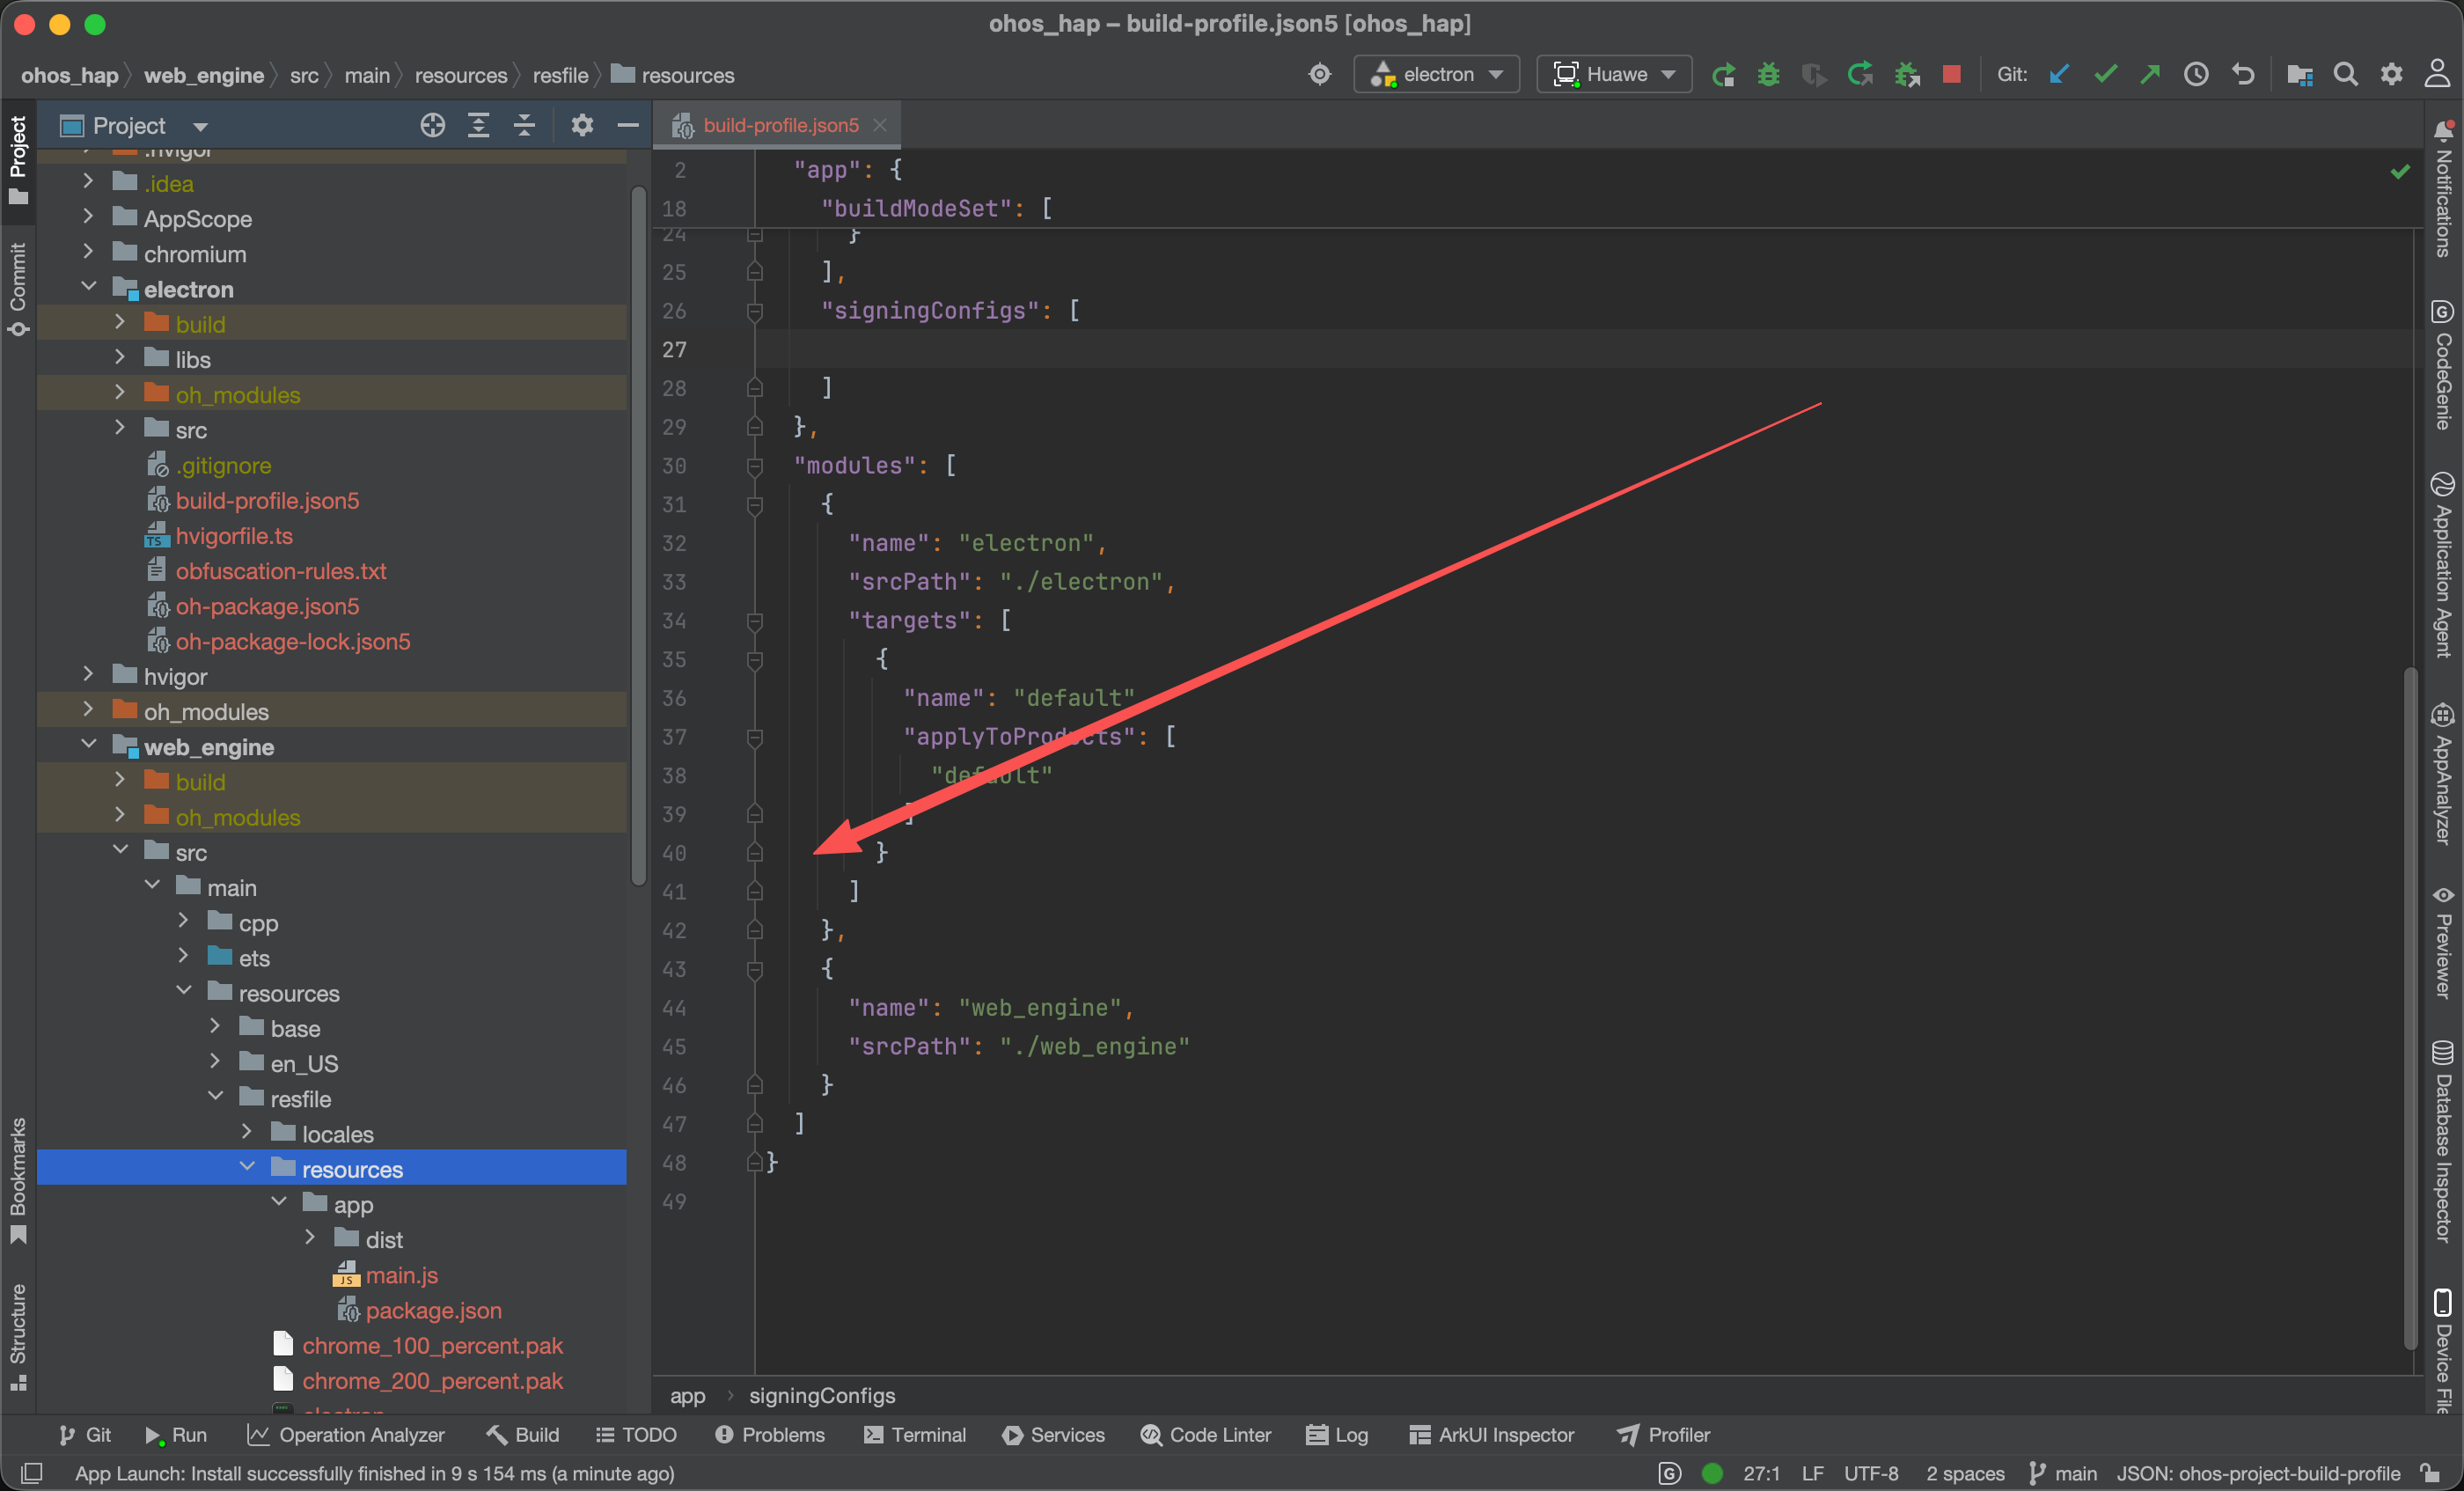The height and width of the screenshot is (1491, 2464).
Task: Click the user account avatar icon
Action: pos(2437,75)
